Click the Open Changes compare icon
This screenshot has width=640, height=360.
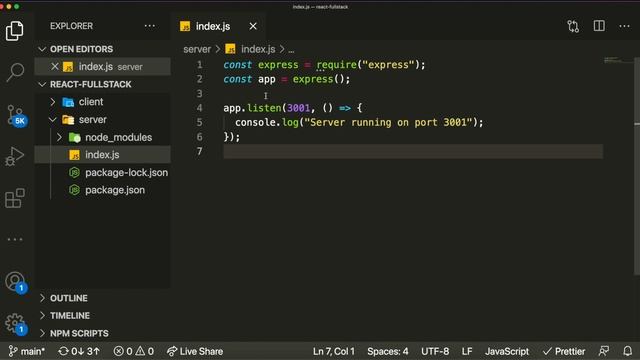(x=573, y=26)
